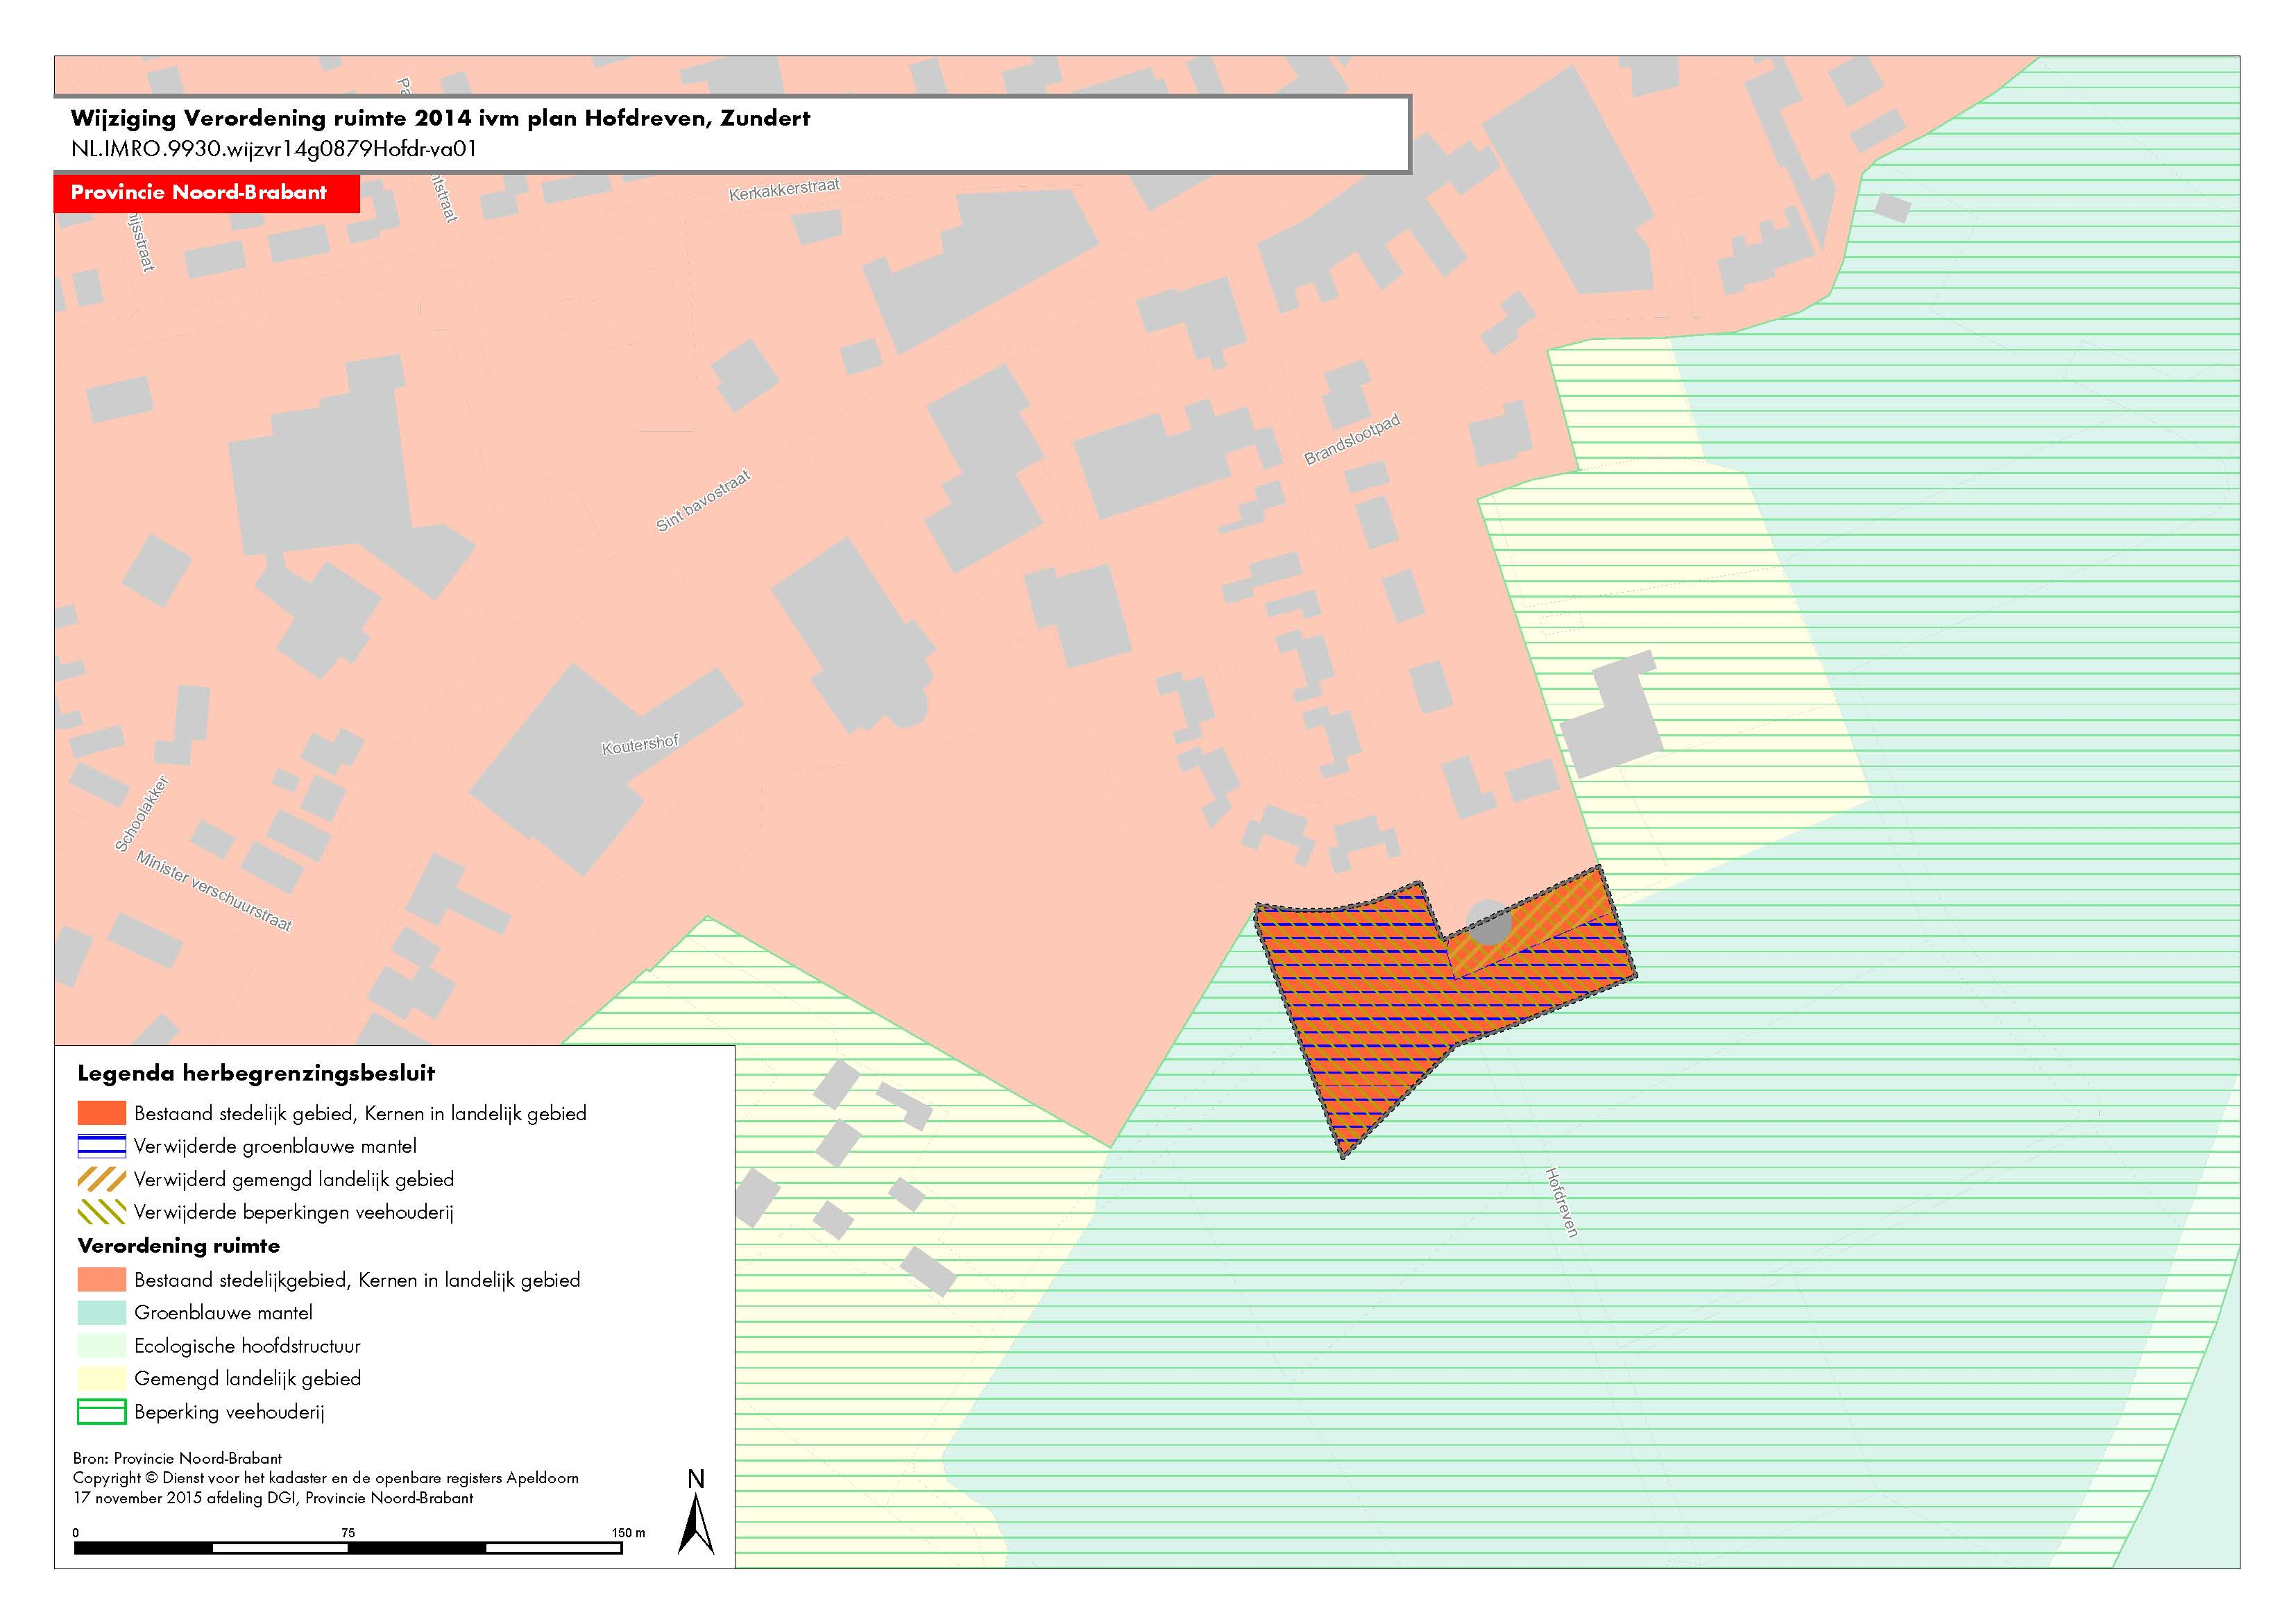Click the map title Wijziging Verordening ruimte 2014
The image size is (2296, 1624).
[x=440, y=118]
